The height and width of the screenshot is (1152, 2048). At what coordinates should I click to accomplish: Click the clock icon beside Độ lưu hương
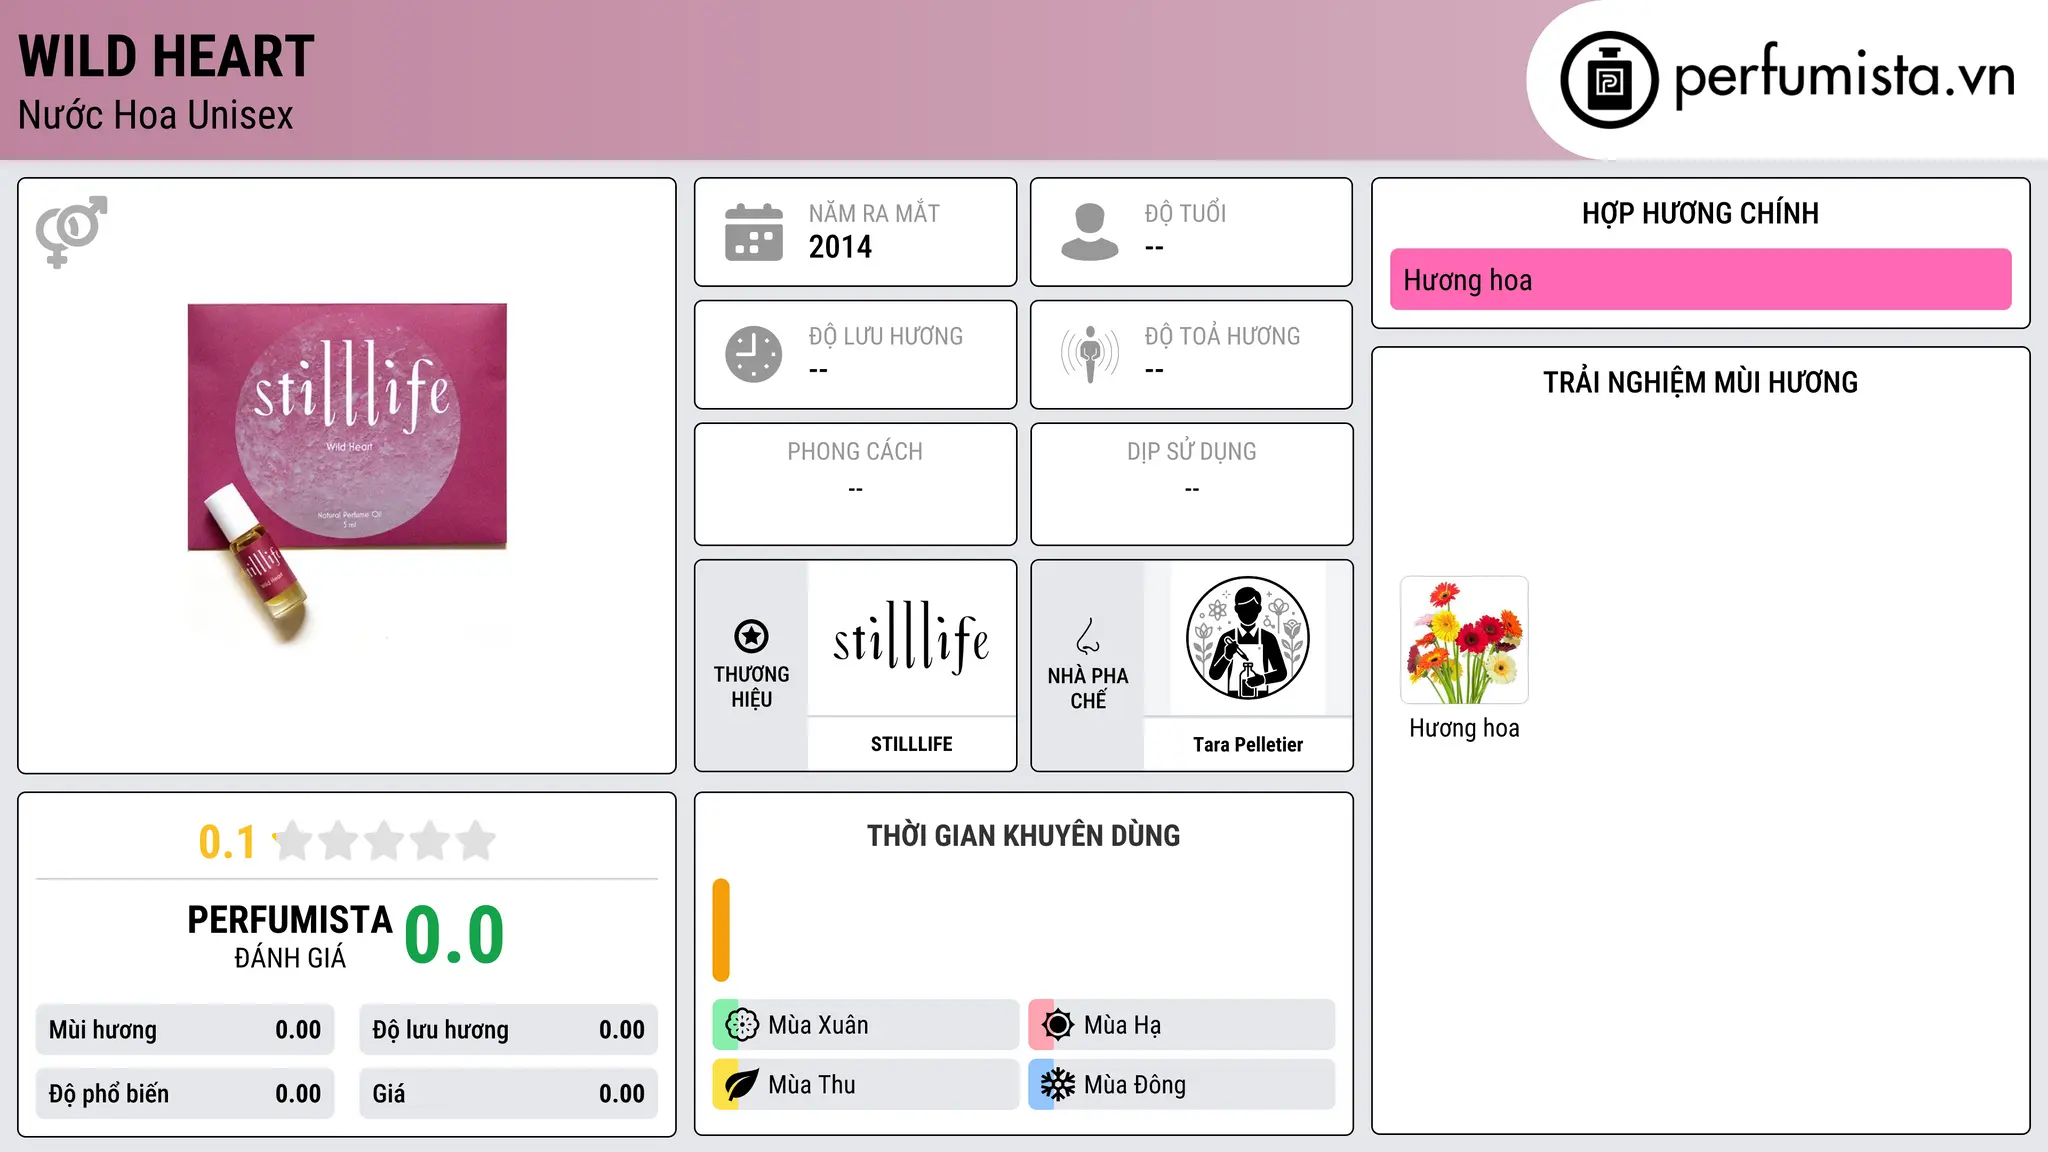pos(754,354)
